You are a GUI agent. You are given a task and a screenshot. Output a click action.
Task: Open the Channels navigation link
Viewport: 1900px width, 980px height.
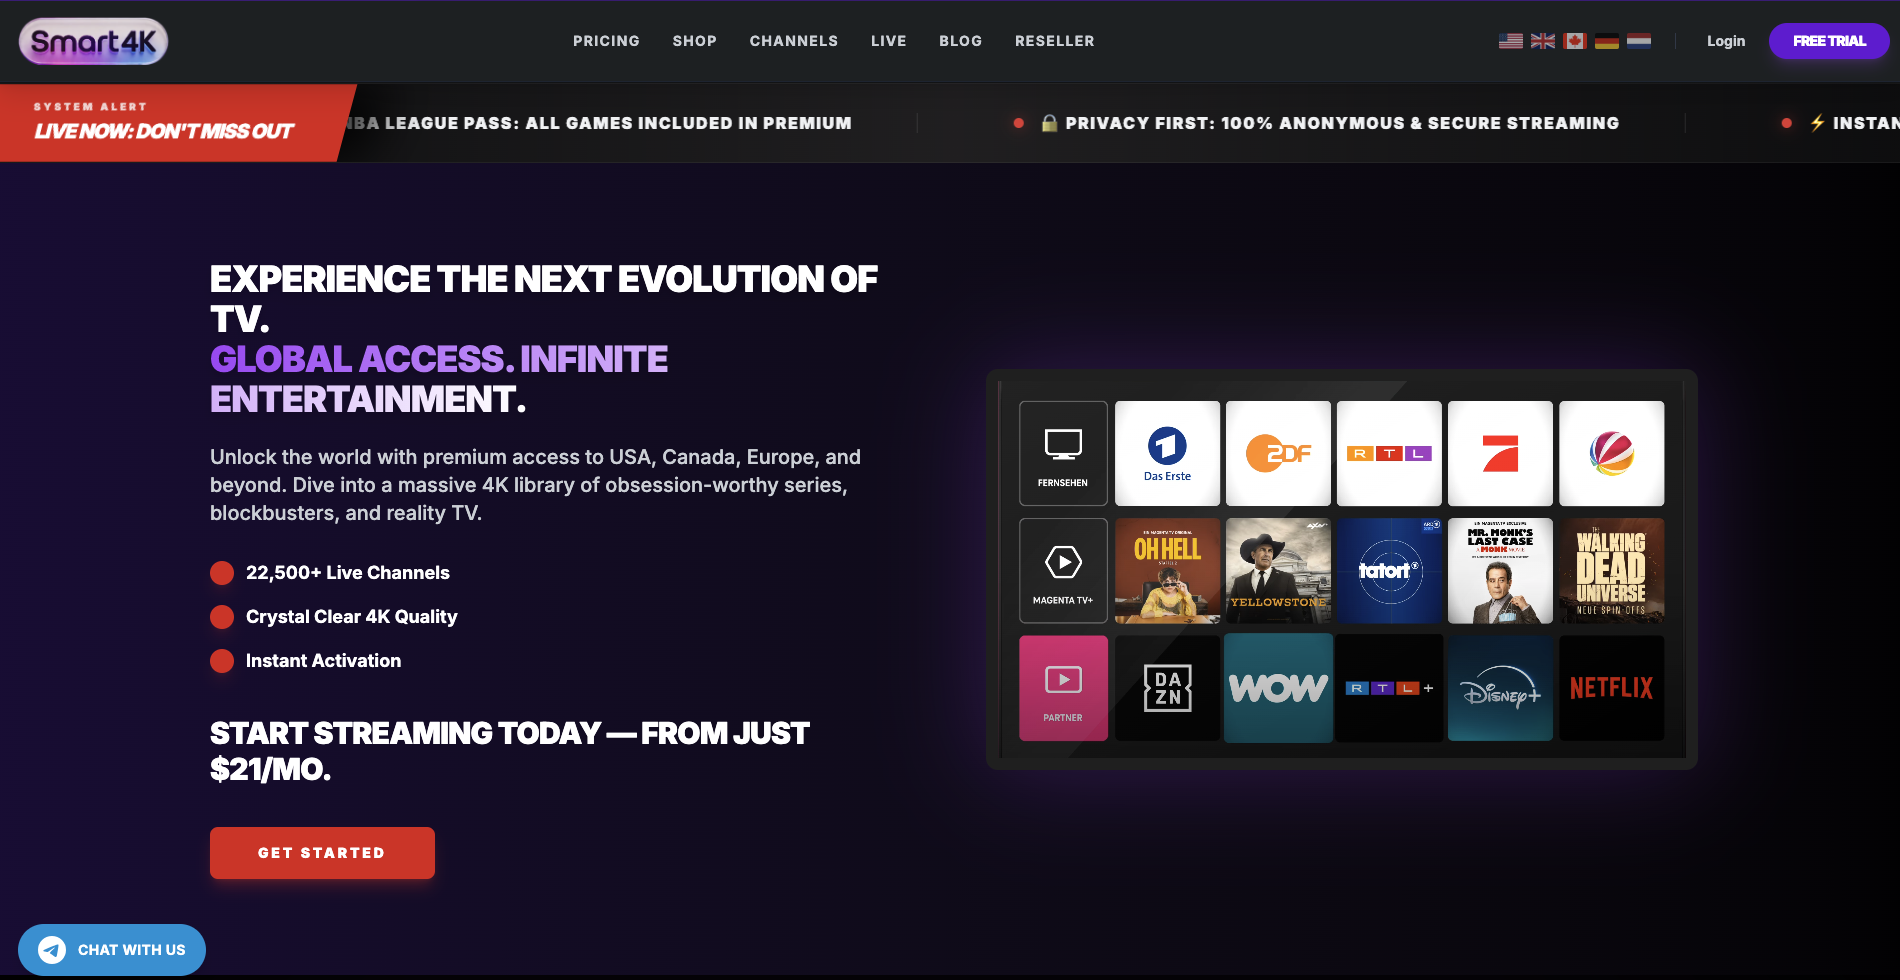(794, 41)
